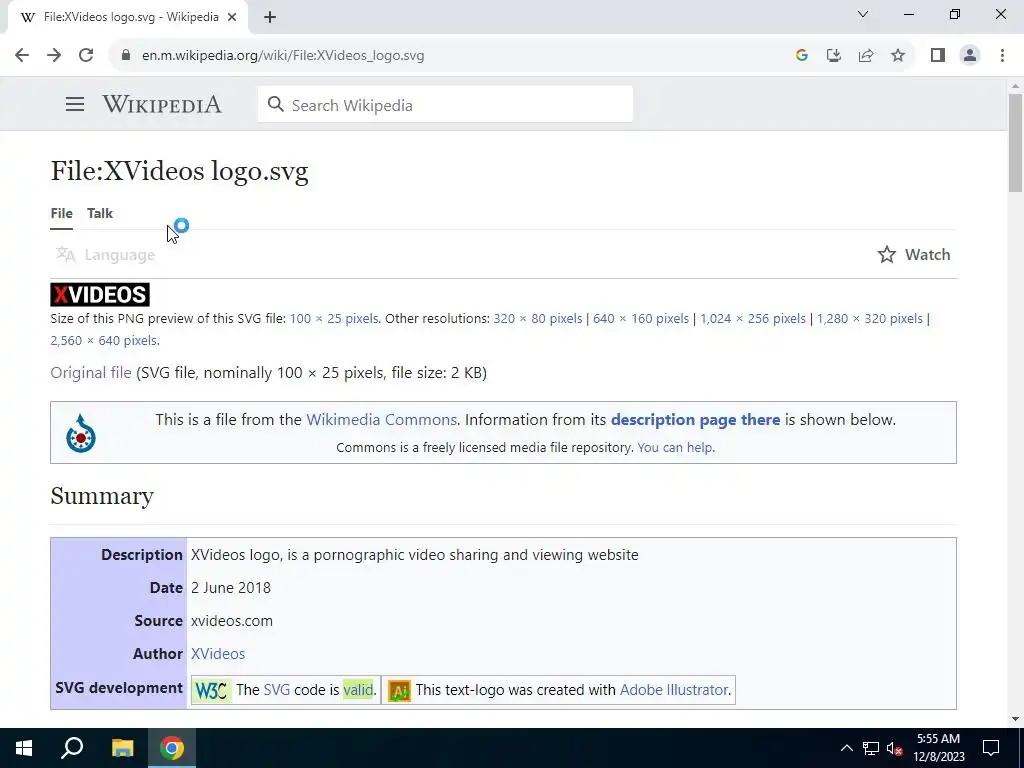Click the Language button
This screenshot has height=768, width=1024.
(106, 255)
